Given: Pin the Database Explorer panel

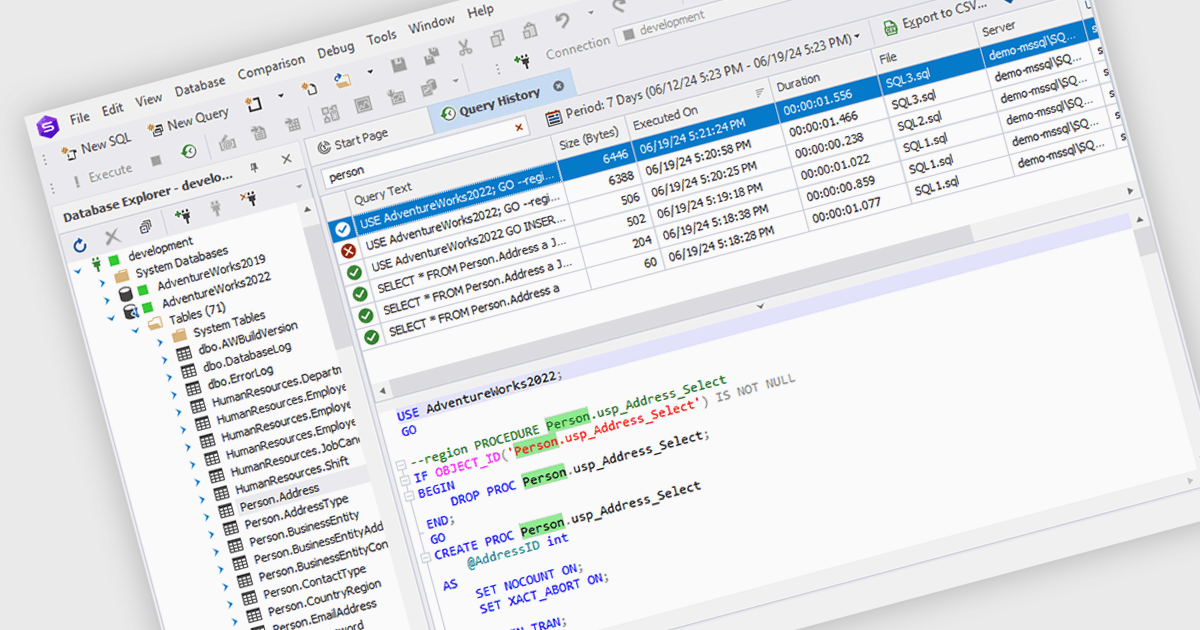Looking at the screenshot, I should click(x=255, y=165).
